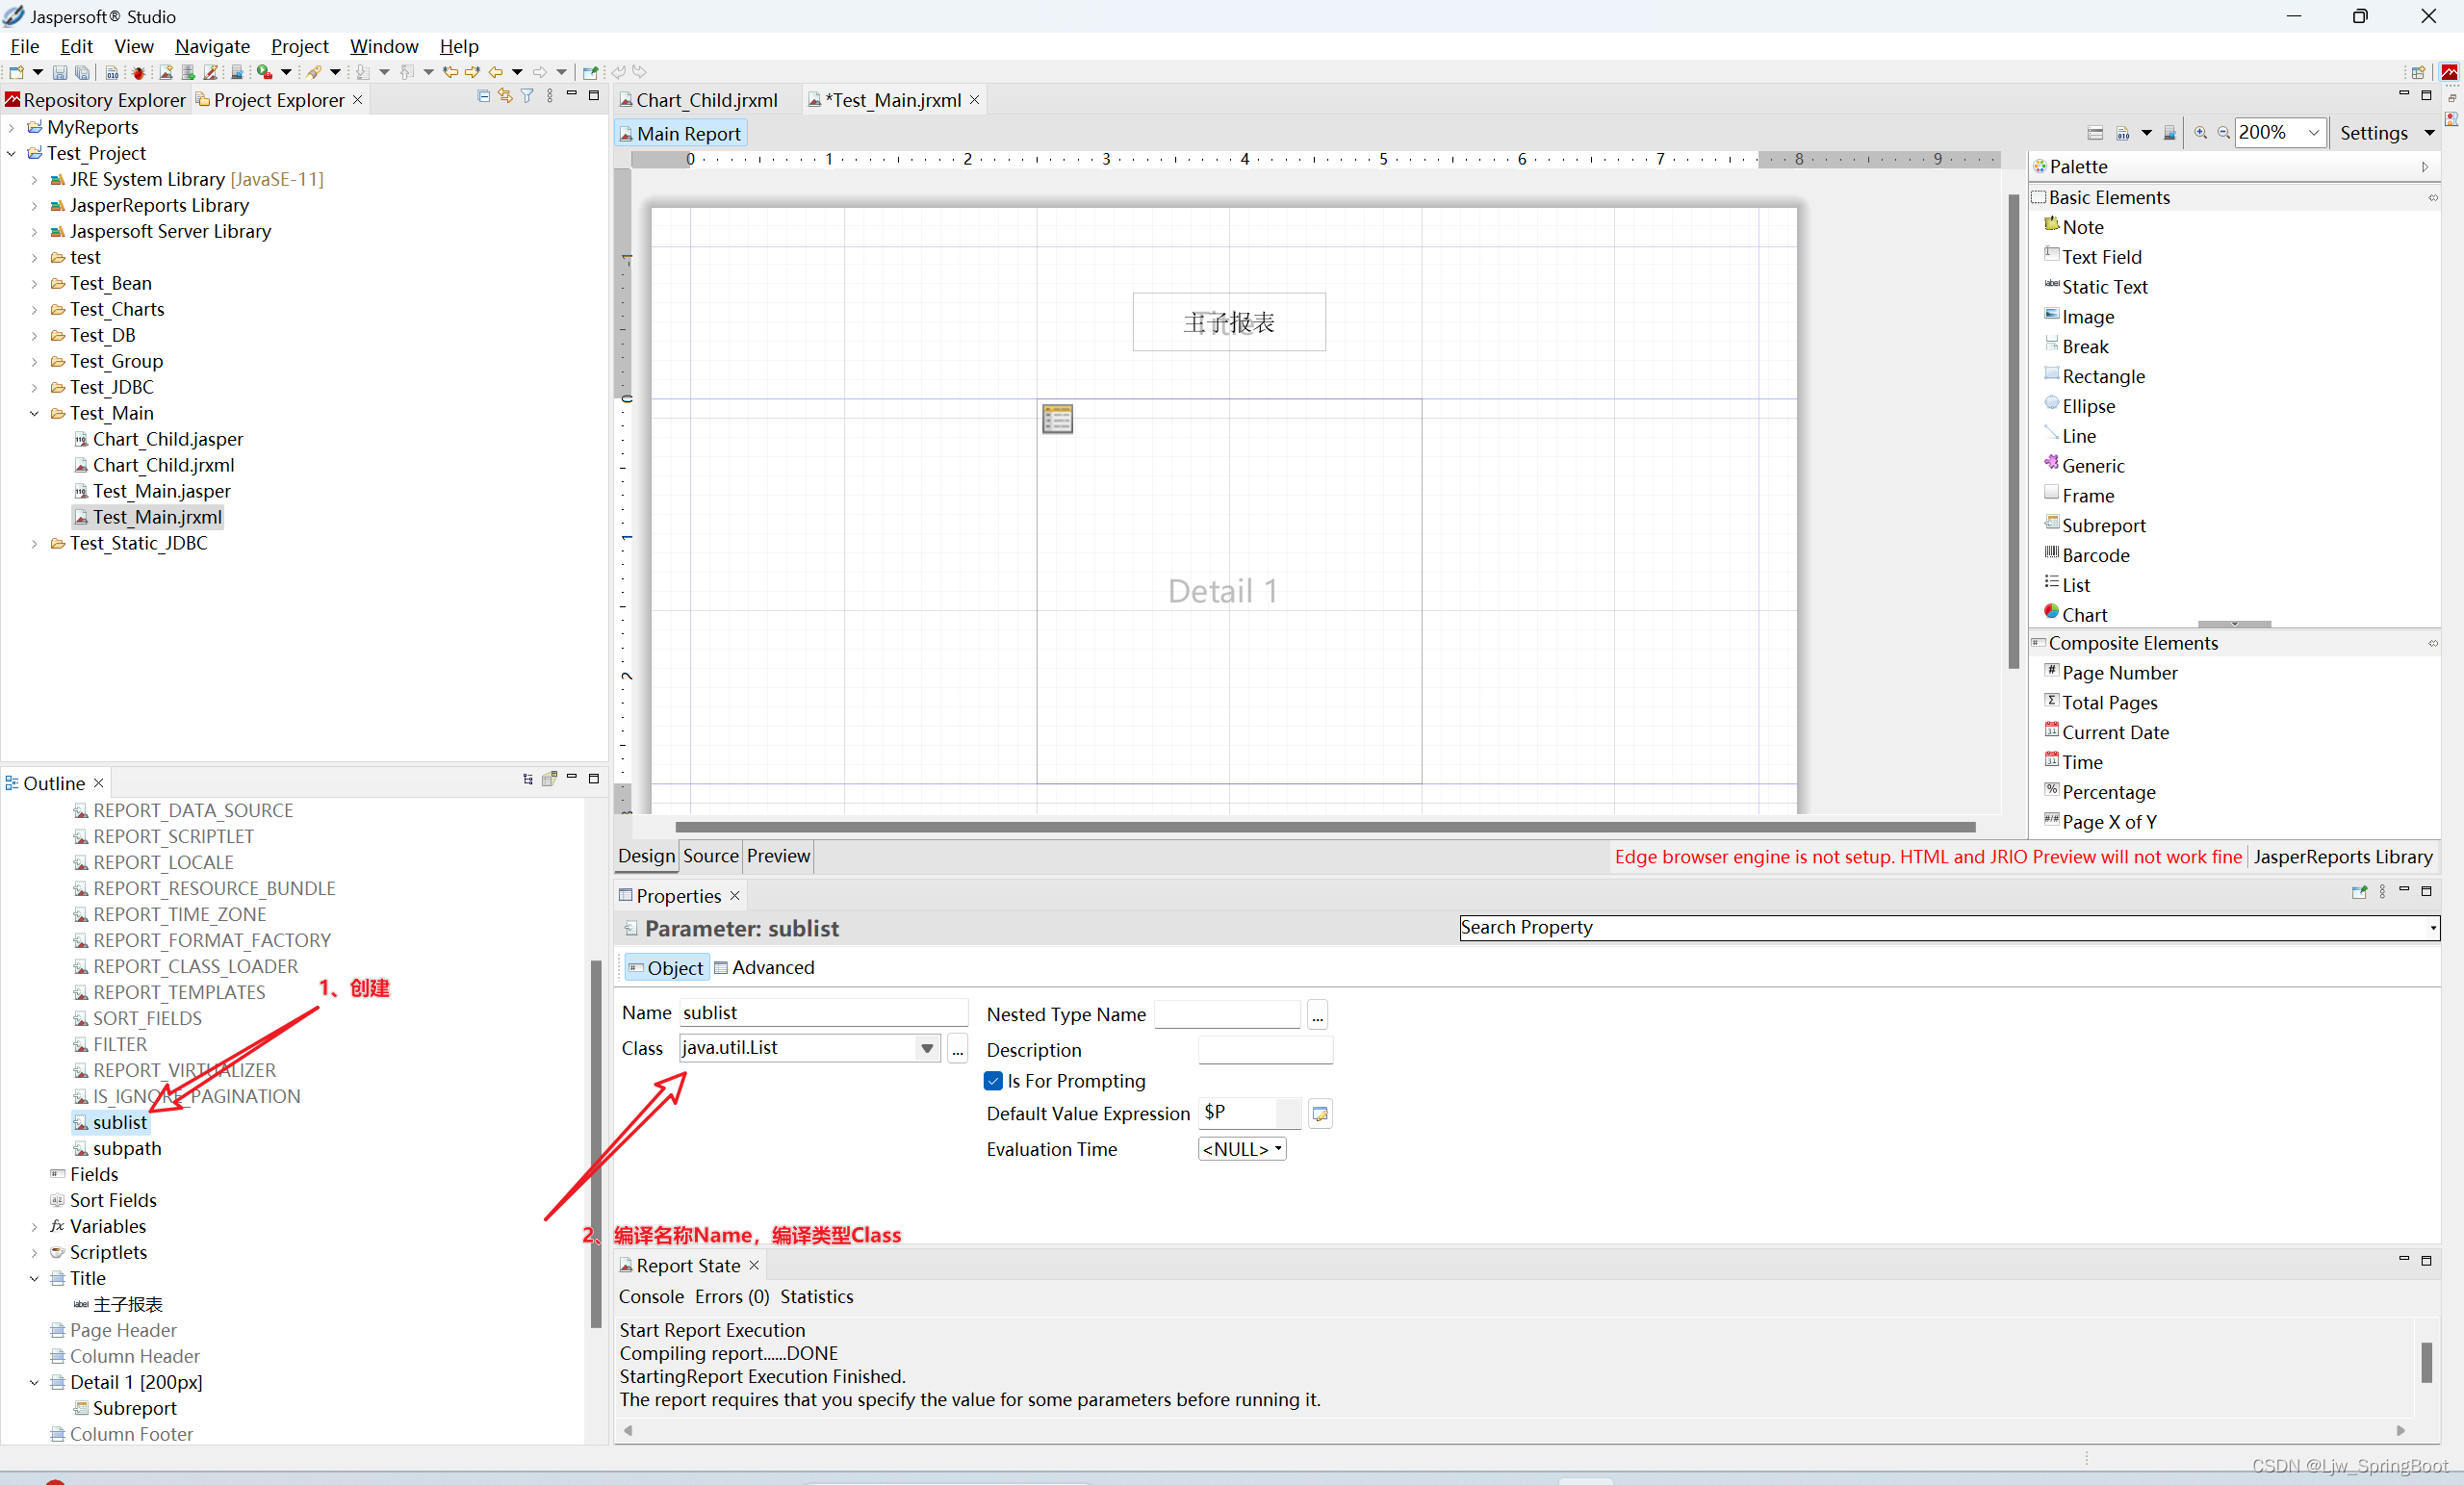Click the bug icon in toolbar

coord(138,72)
